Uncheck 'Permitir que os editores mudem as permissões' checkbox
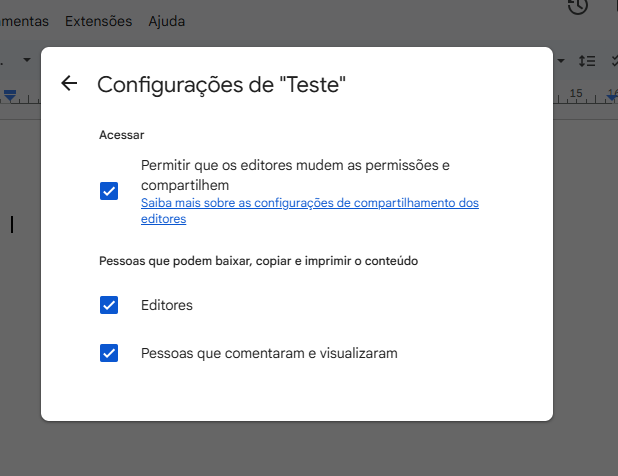618x476 pixels. coord(109,190)
